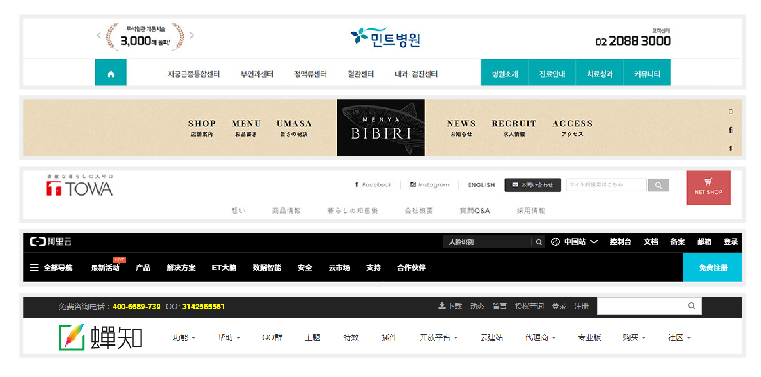Open the 全部导航 hamburger menu
Image resolution: width=761 pixels, height=377 pixels.
(x=51, y=268)
